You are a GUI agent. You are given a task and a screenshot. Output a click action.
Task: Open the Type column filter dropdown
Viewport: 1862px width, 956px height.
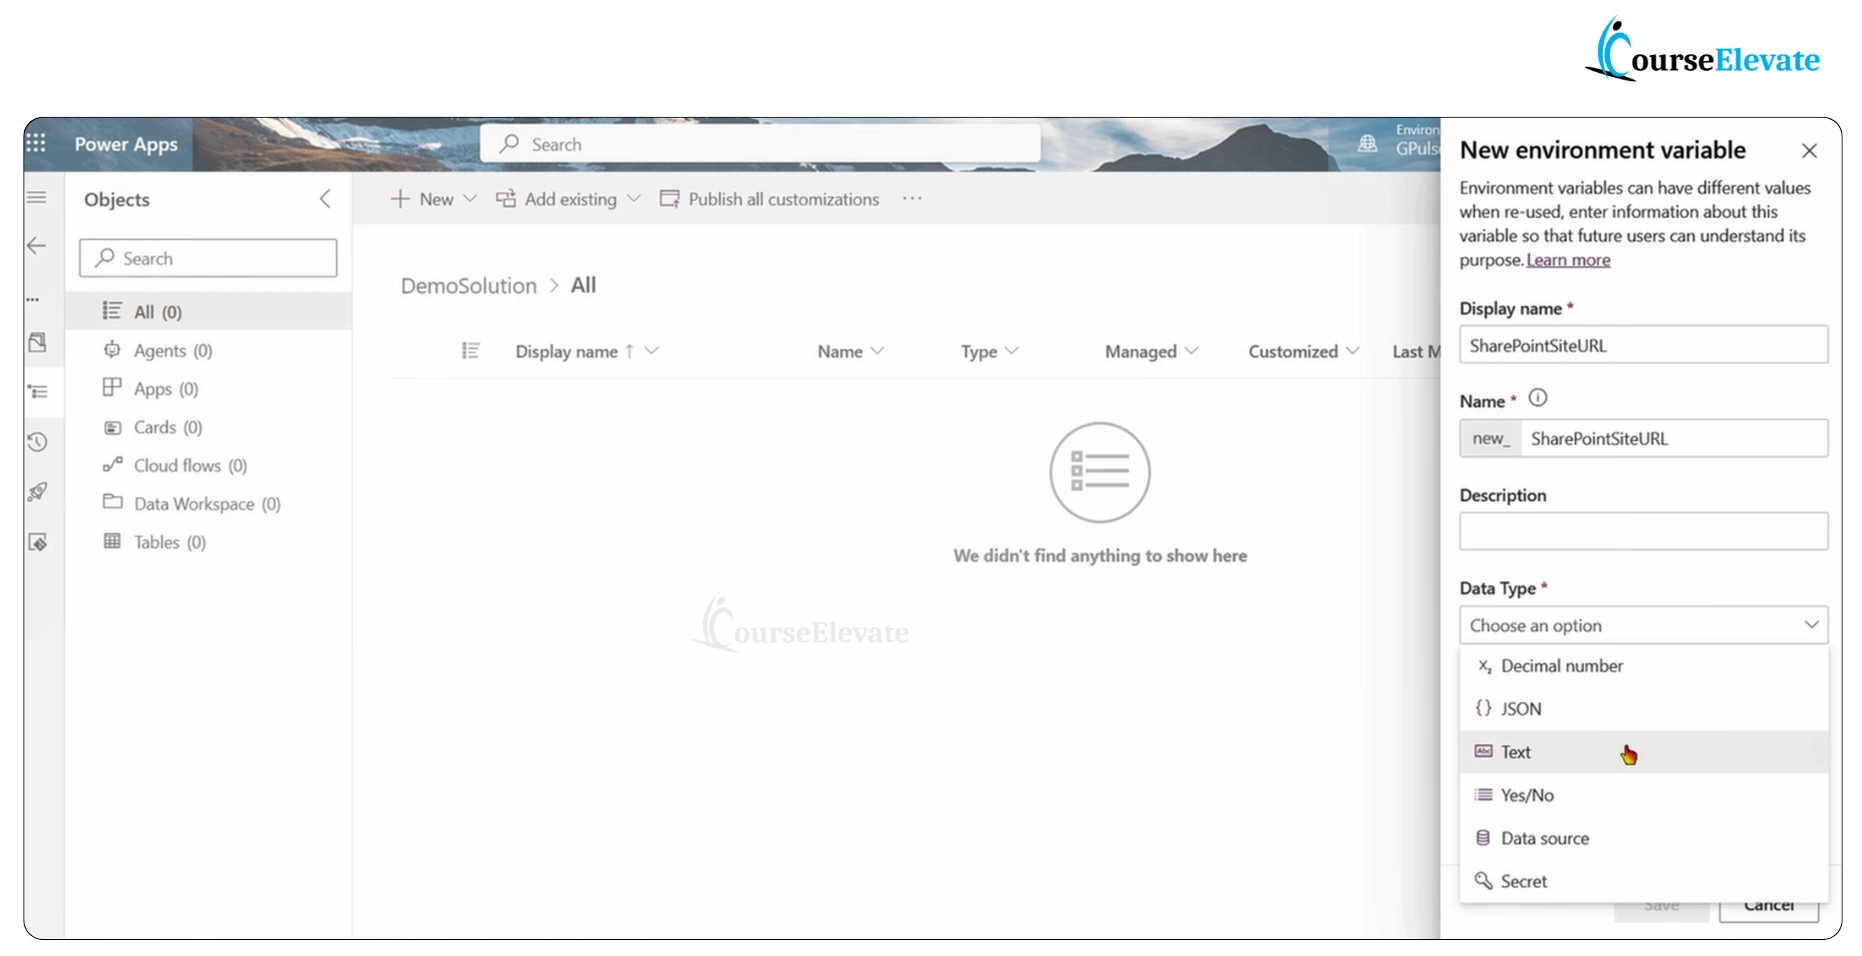pos(1016,351)
